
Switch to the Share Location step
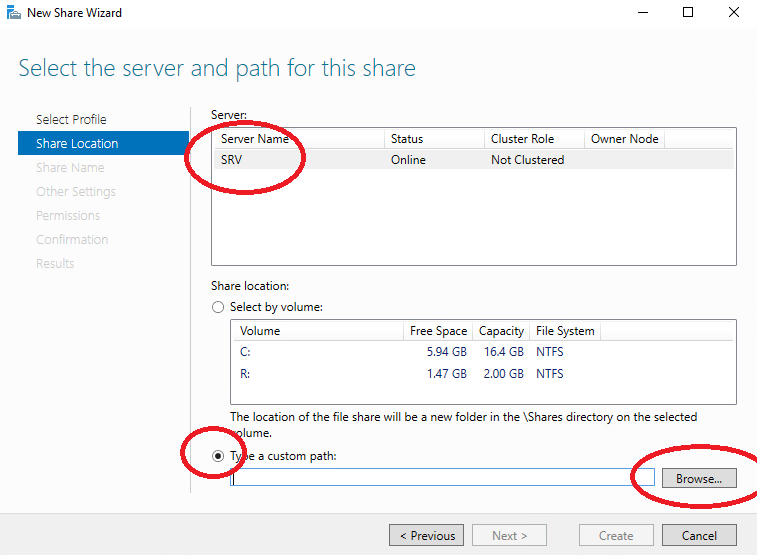pyautogui.click(x=103, y=143)
